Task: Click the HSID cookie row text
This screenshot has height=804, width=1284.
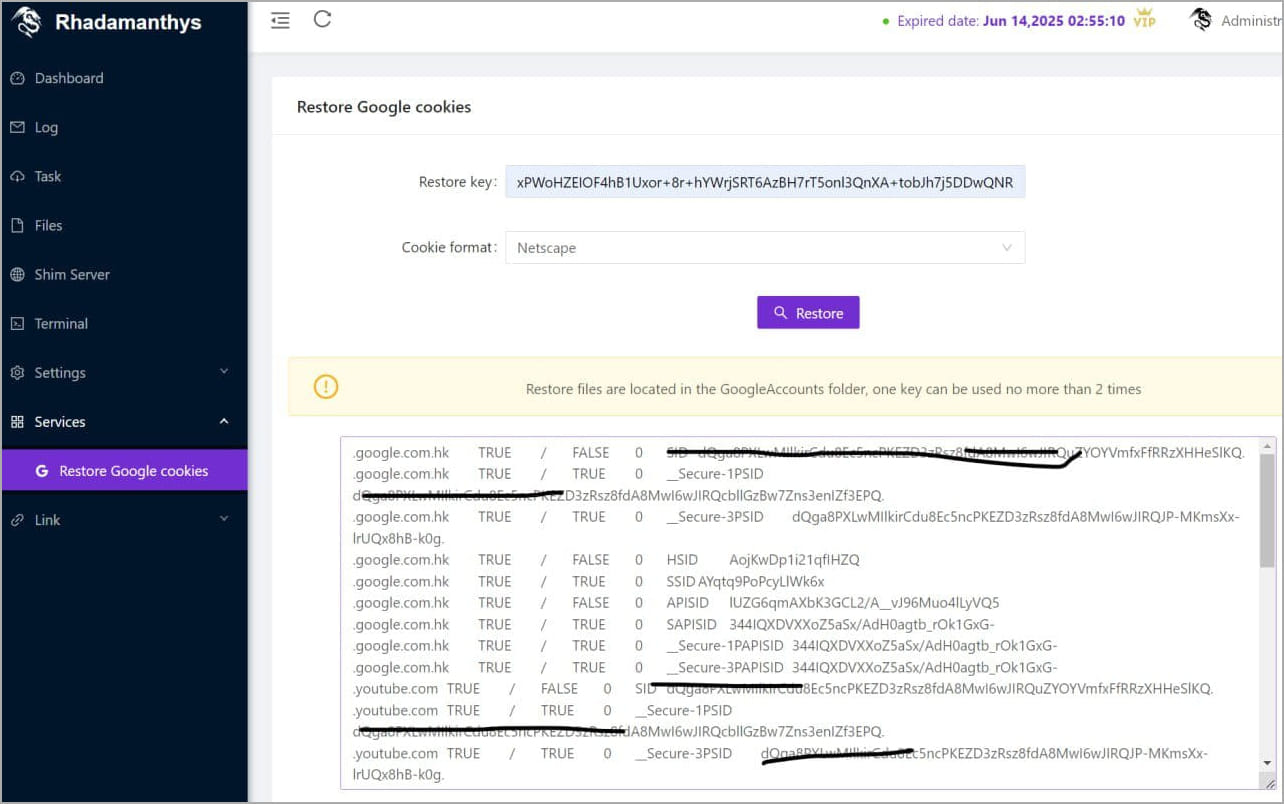Action: tap(606, 560)
